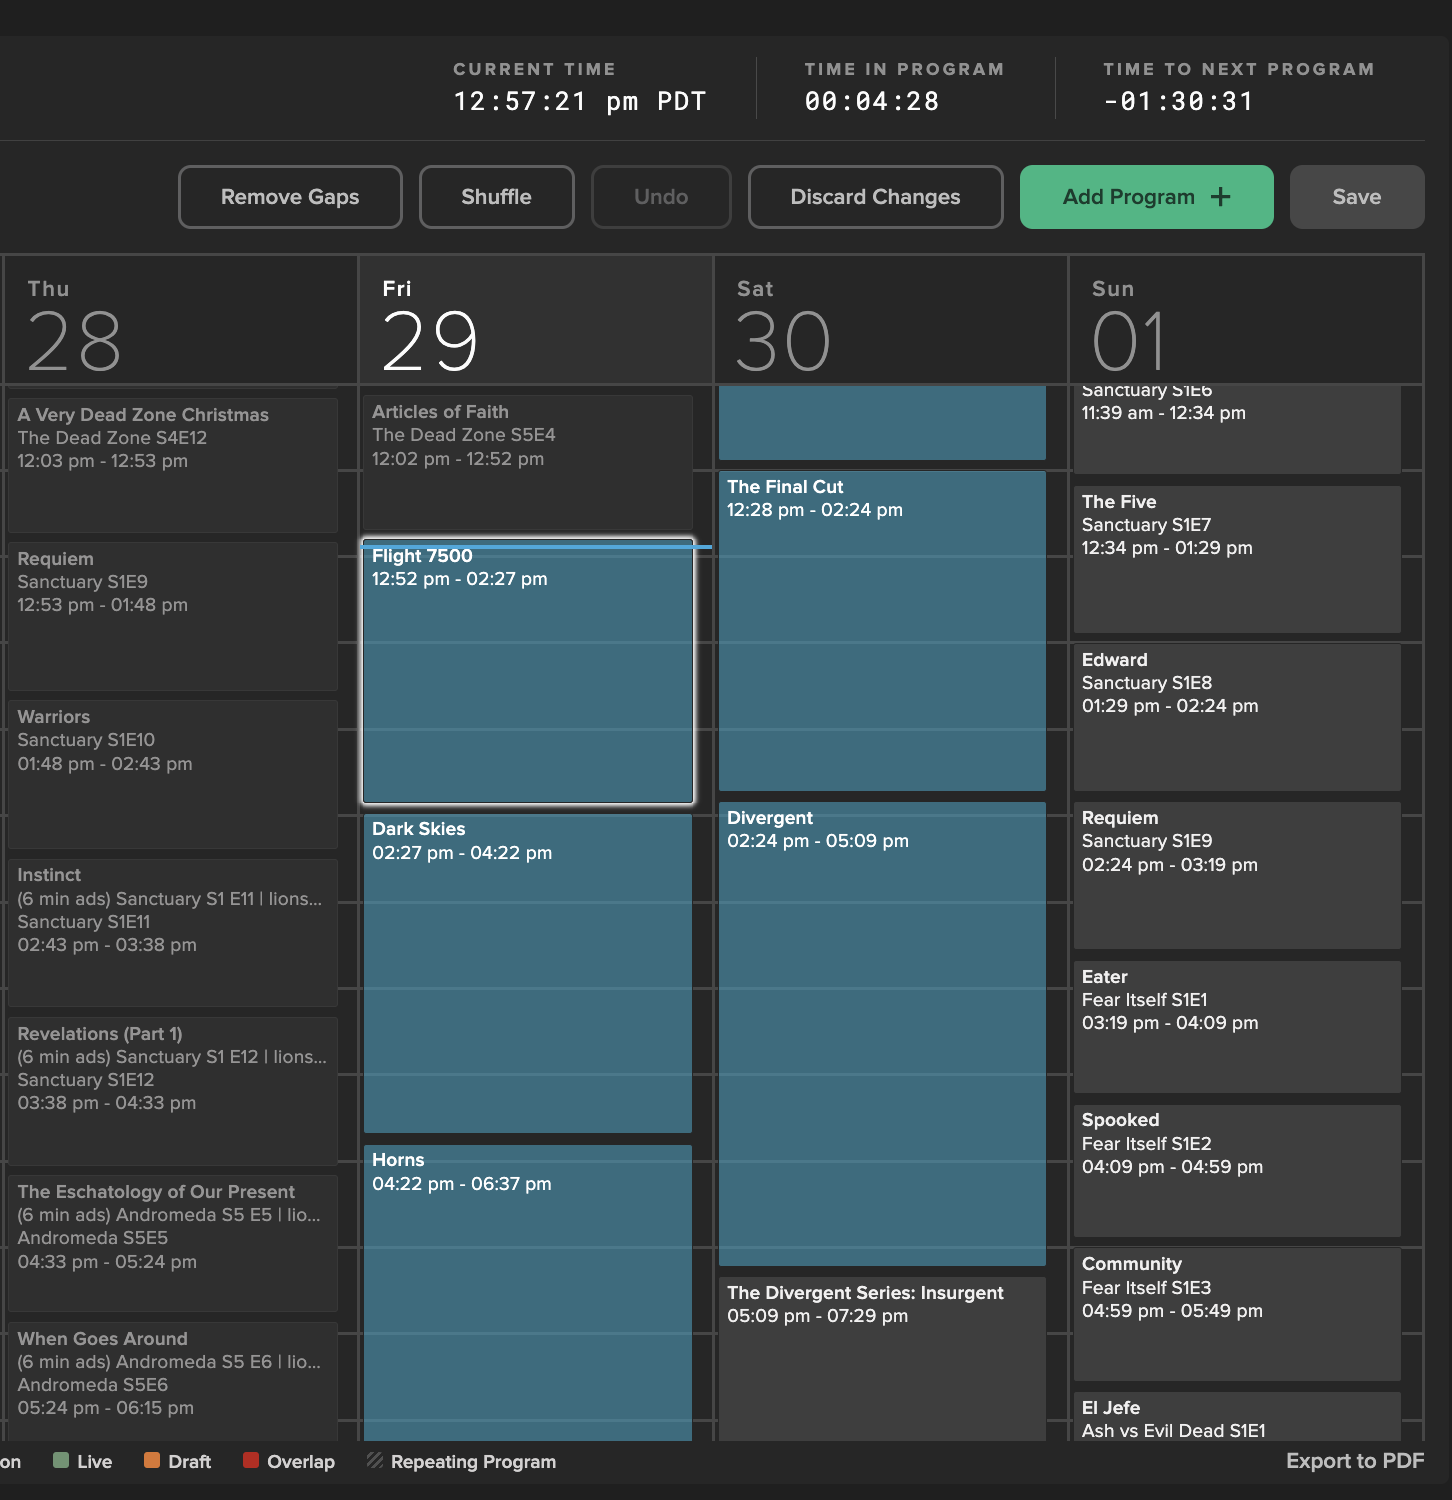Image resolution: width=1452 pixels, height=1500 pixels.
Task: Click the red Overlap legend indicator
Action: (x=252, y=1461)
